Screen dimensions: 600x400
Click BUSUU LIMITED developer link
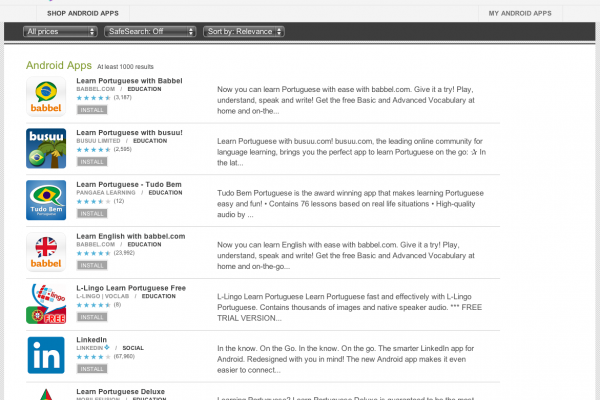98,141
